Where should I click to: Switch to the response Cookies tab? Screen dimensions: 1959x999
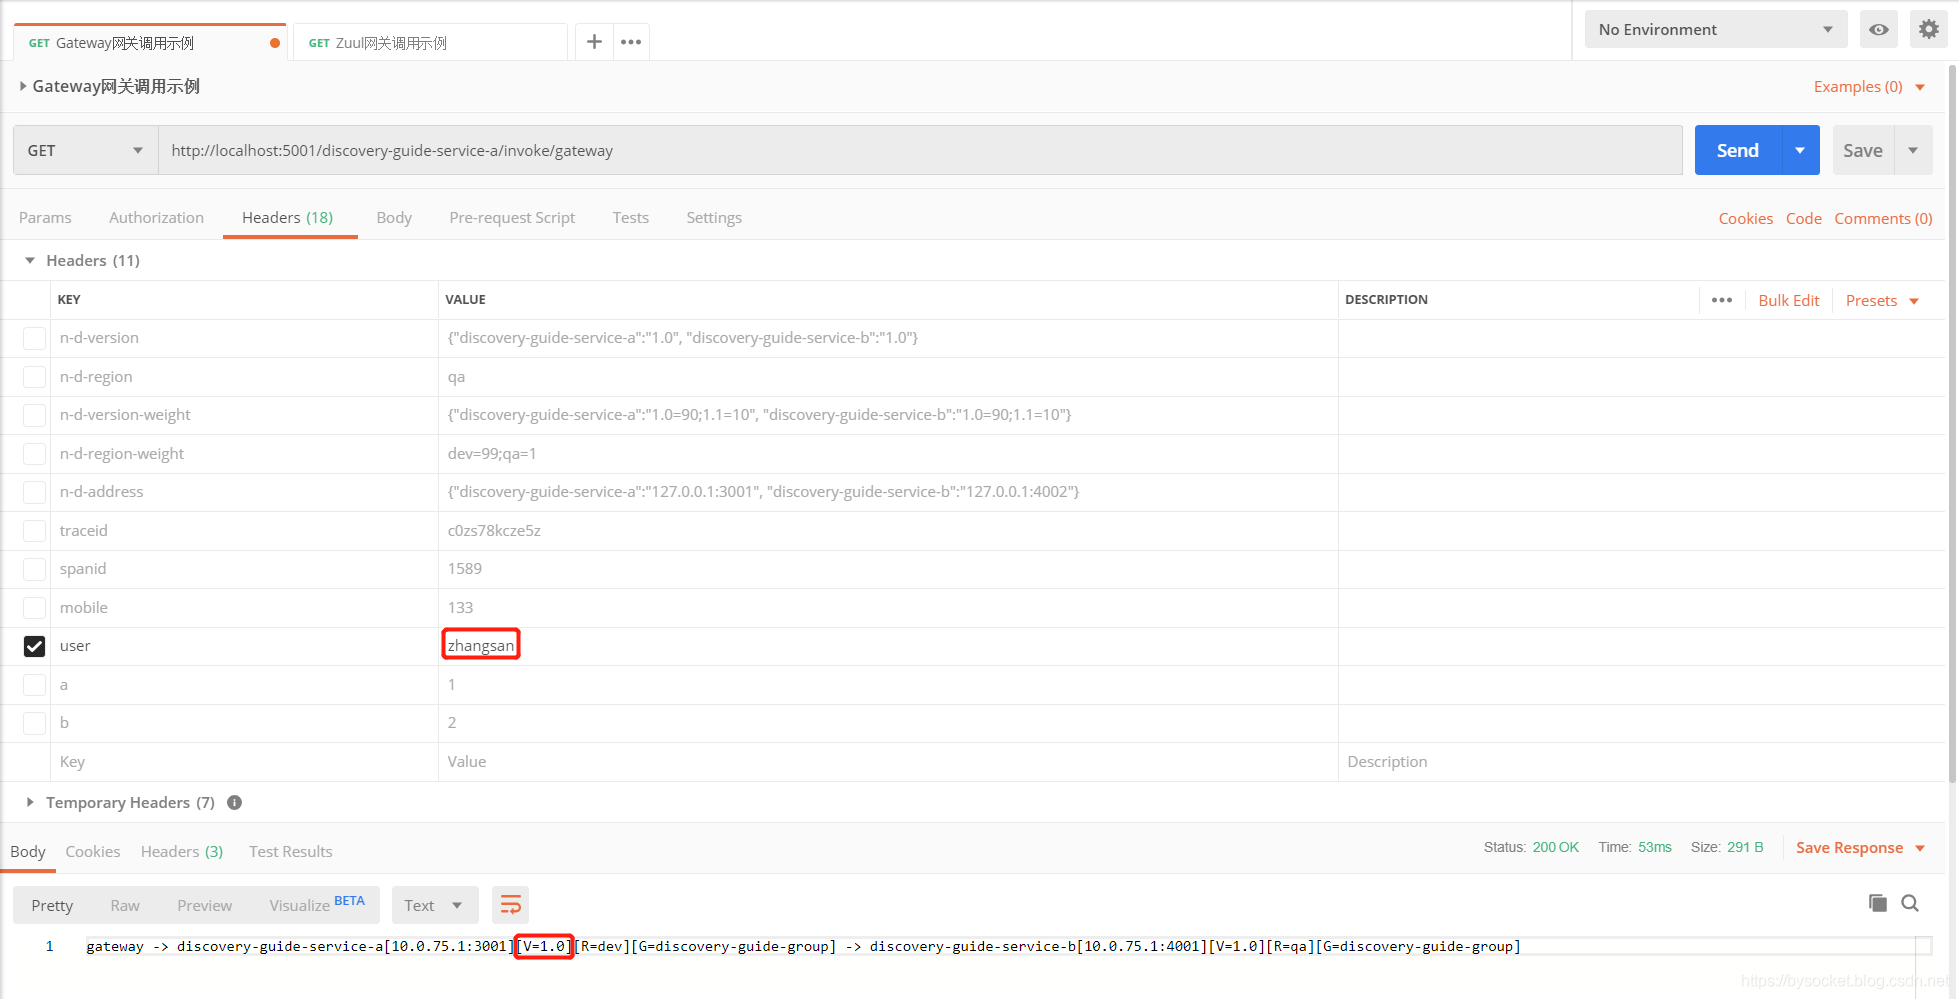93,851
